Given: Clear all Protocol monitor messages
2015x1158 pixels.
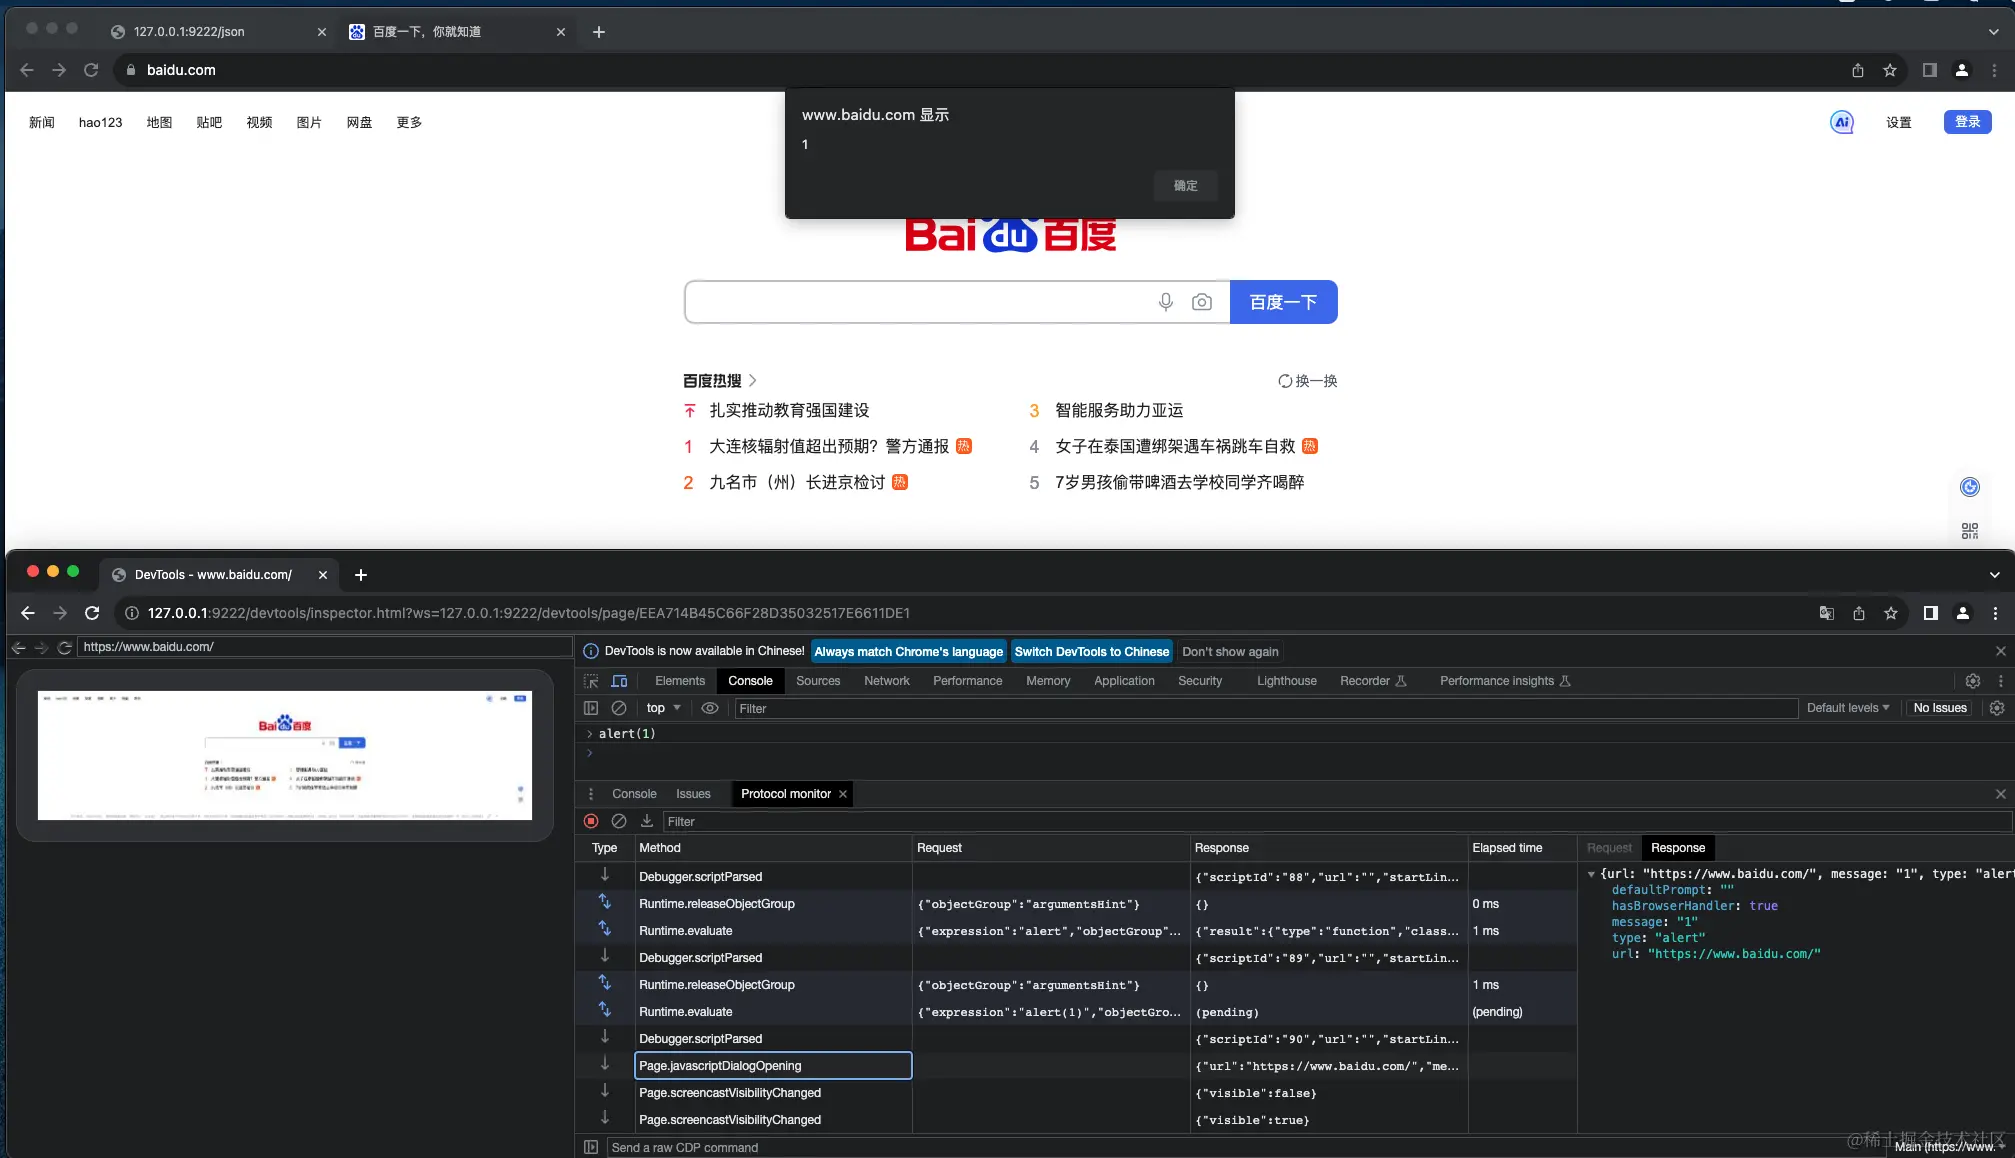Looking at the screenshot, I should pyautogui.click(x=619, y=821).
